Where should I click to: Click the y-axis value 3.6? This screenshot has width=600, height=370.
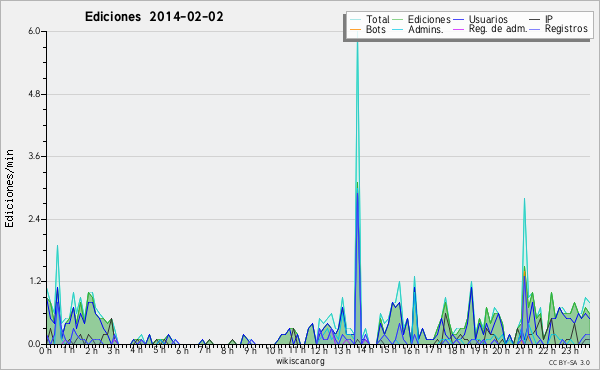coord(34,156)
